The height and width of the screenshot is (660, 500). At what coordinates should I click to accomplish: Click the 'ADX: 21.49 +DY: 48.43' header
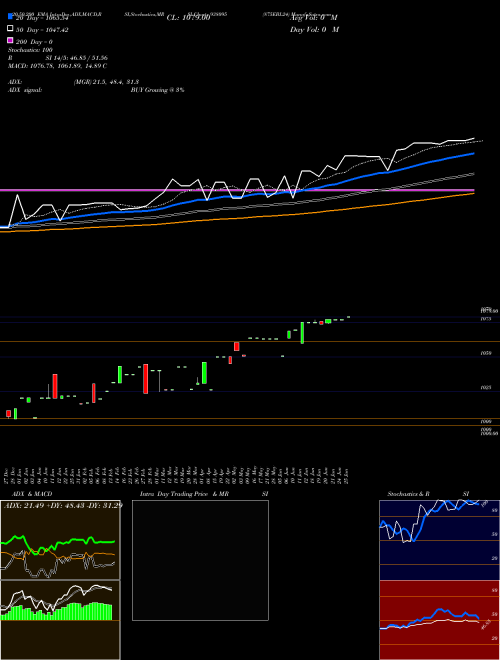tap(63, 505)
